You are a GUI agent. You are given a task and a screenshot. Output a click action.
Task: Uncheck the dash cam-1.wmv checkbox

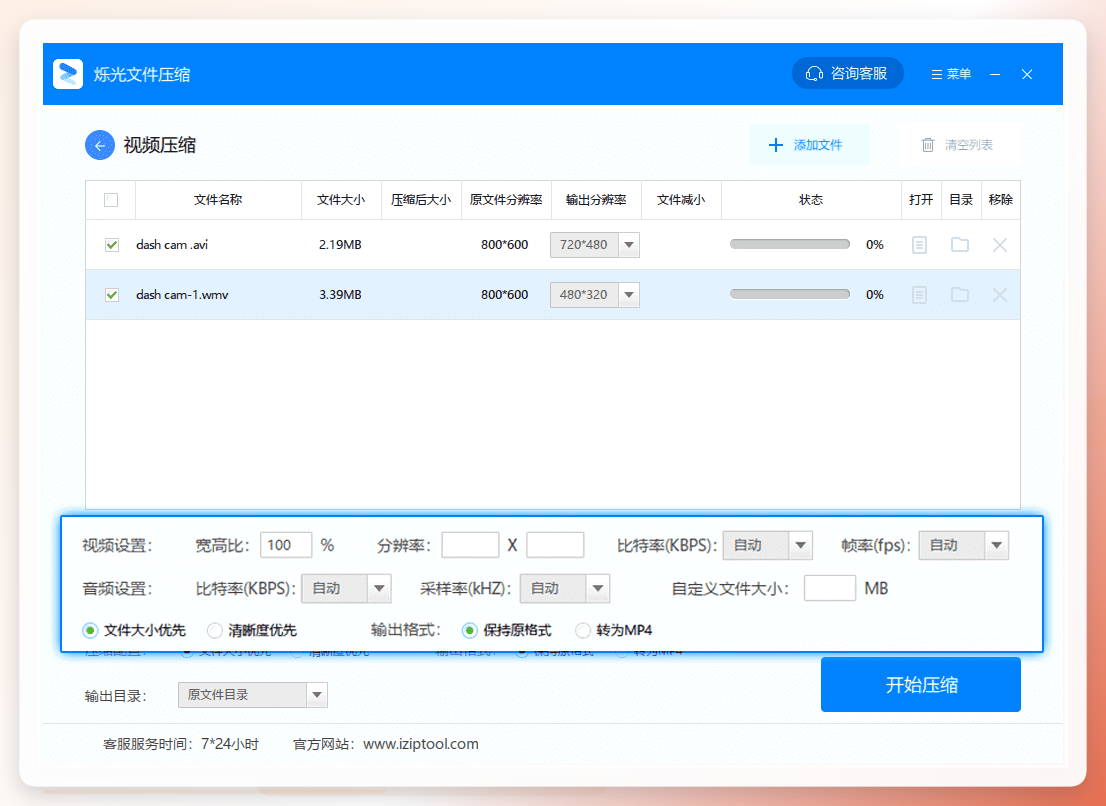pyautogui.click(x=111, y=295)
